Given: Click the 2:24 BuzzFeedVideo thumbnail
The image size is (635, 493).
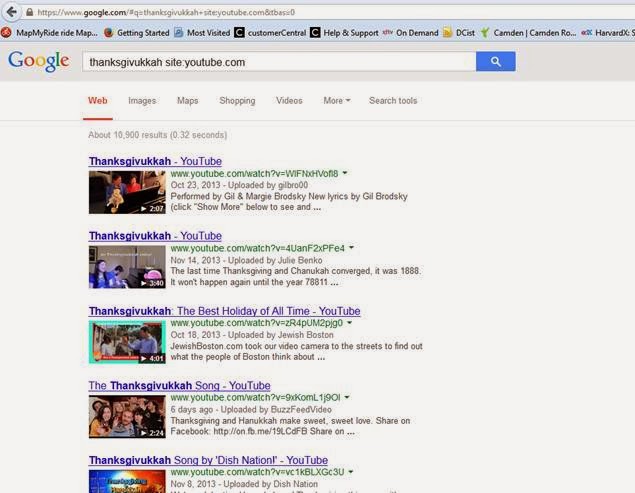Looking at the screenshot, I should coord(127,416).
